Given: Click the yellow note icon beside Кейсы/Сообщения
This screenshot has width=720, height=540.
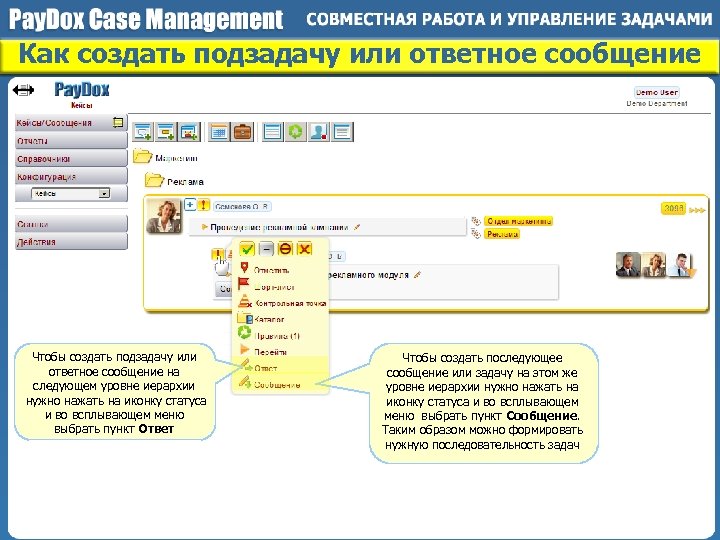Looking at the screenshot, I should (x=118, y=123).
